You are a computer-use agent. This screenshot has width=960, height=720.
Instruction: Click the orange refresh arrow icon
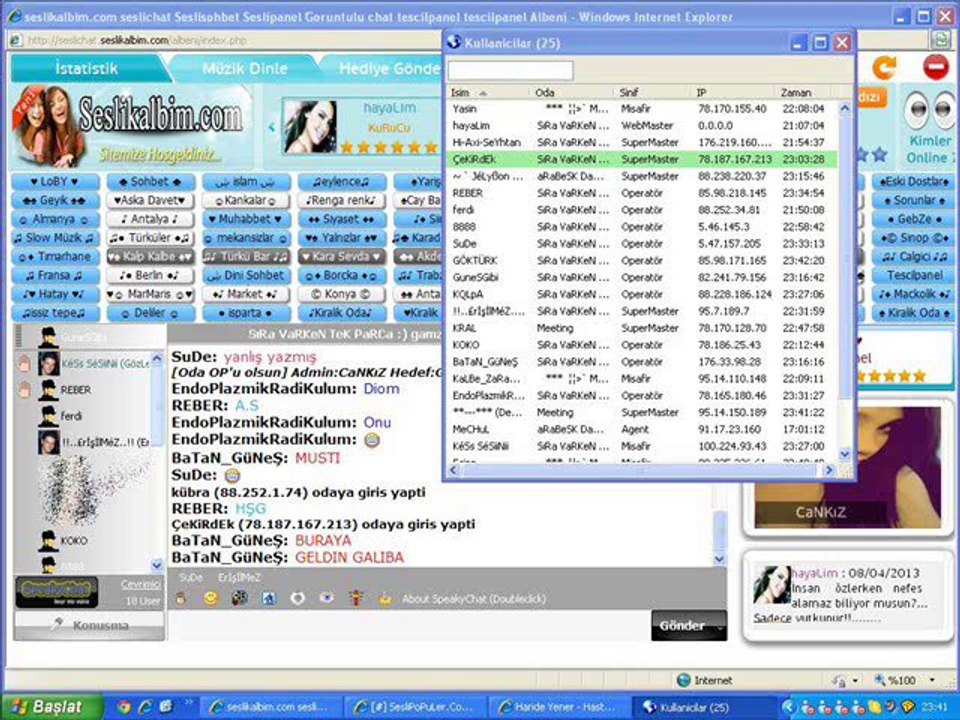pos(884,67)
